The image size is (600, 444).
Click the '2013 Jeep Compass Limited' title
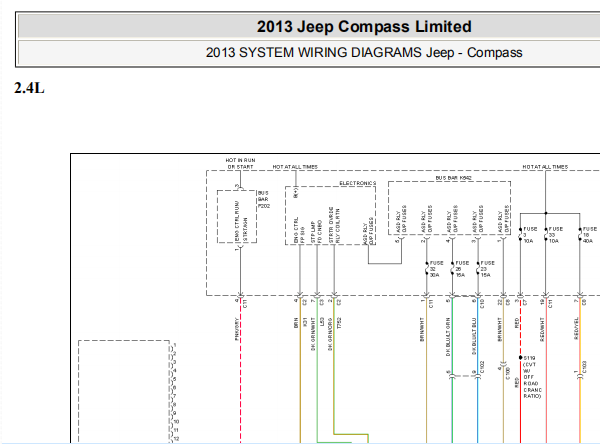(364, 27)
